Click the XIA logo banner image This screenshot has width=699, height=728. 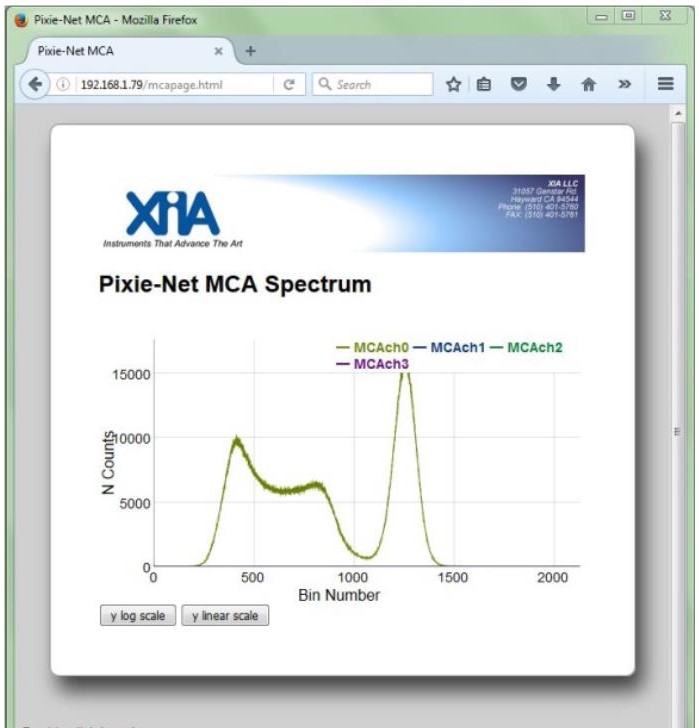coord(343,214)
